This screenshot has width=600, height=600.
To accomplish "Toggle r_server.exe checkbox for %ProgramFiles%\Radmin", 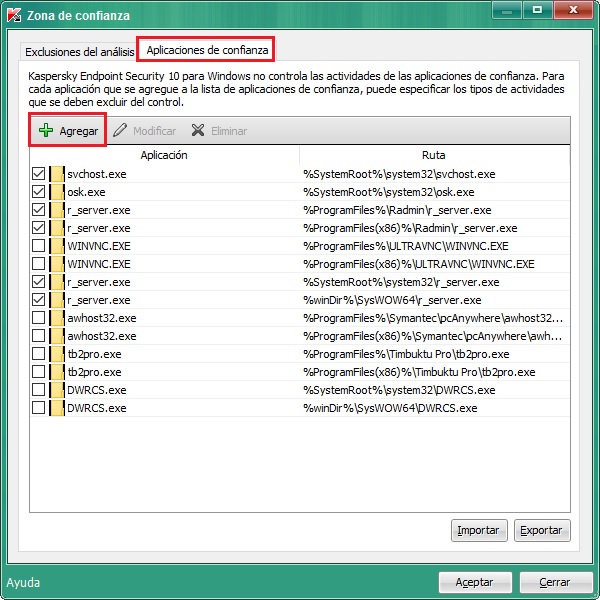I will click(39, 210).
